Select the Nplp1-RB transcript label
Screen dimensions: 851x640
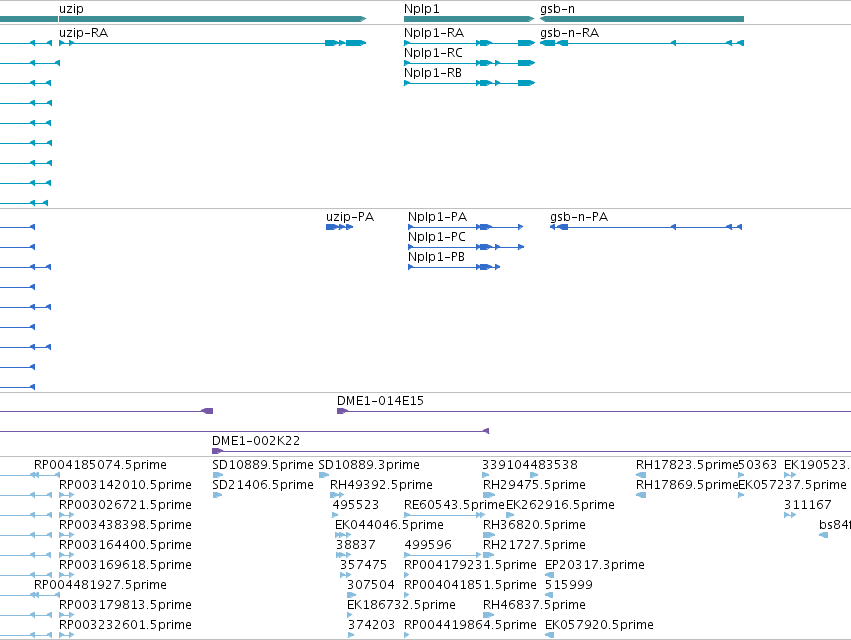[433, 73]
